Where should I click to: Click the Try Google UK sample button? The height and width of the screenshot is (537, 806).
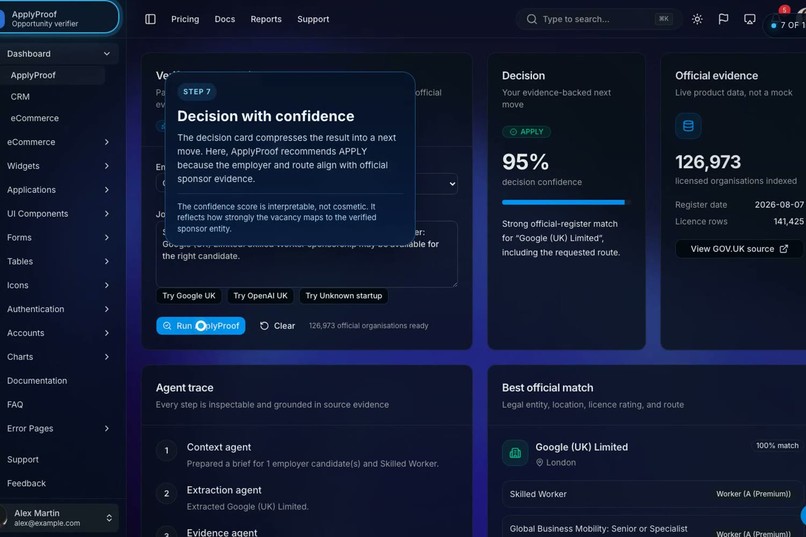(x=189, y=296)
